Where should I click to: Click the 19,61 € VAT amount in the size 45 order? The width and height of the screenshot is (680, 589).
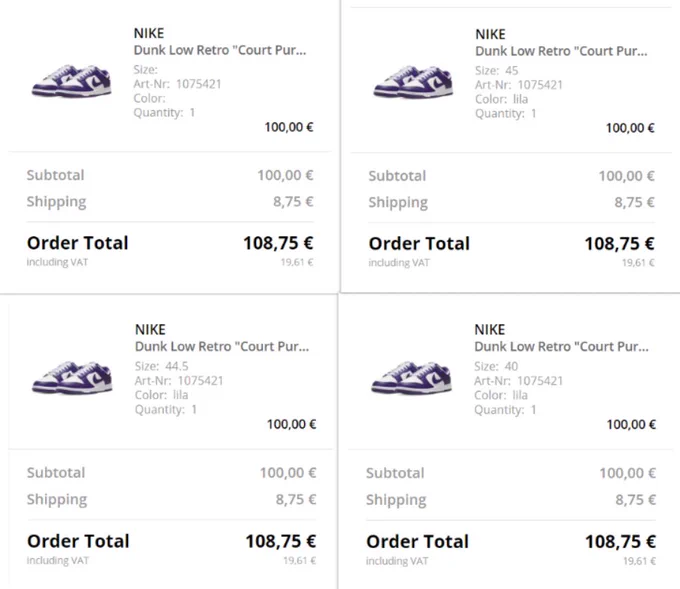638,262
